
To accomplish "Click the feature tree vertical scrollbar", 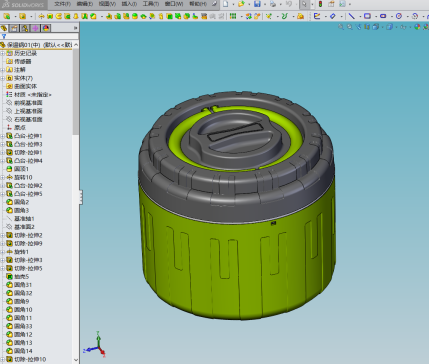I will (x=76, y=92).
